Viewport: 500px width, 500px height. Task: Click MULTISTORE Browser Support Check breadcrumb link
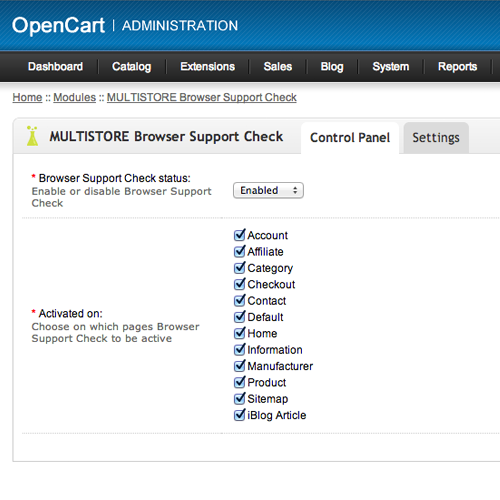coord(202,97)
